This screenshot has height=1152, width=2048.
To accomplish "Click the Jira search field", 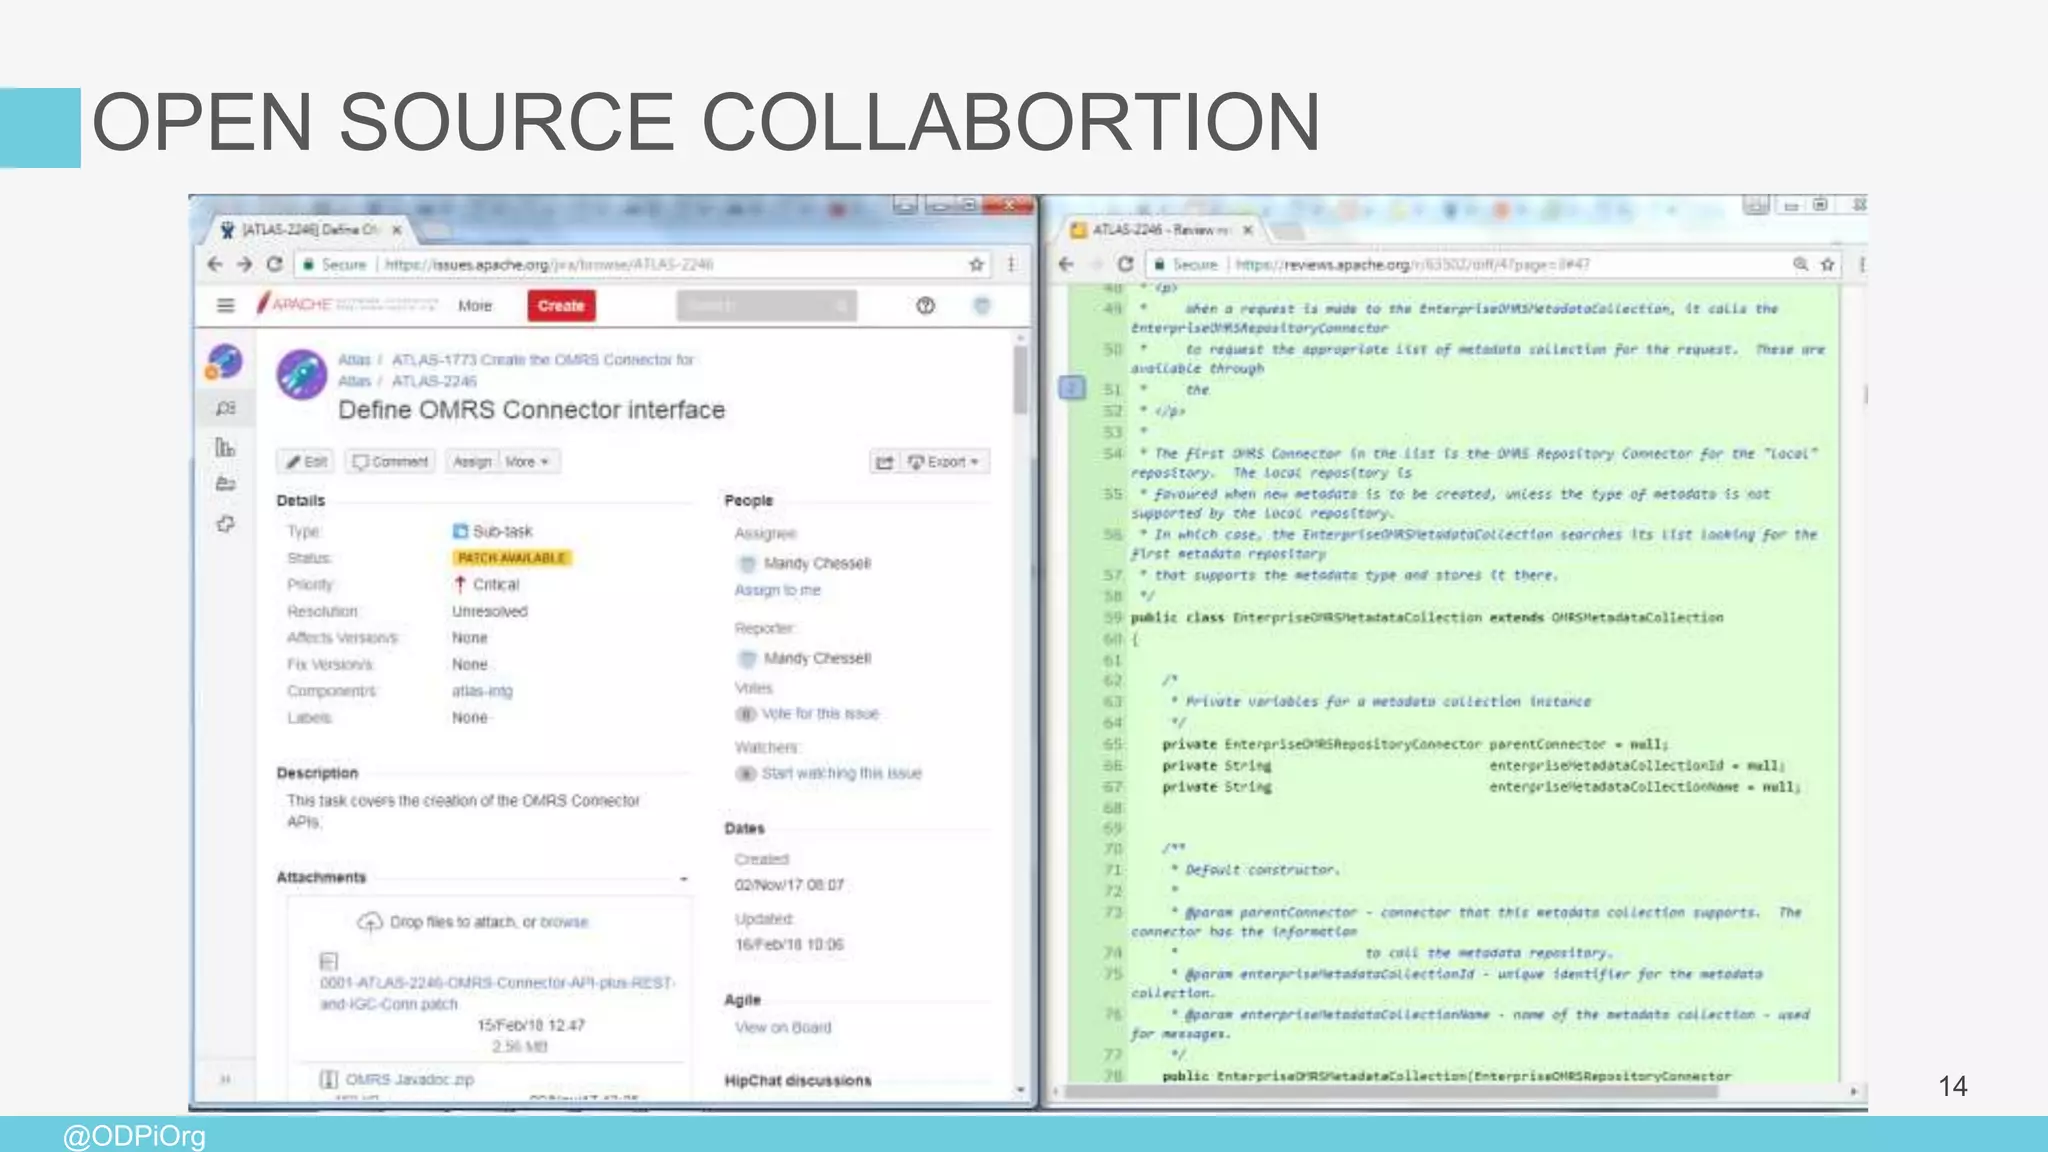I will tap(766, 306).
